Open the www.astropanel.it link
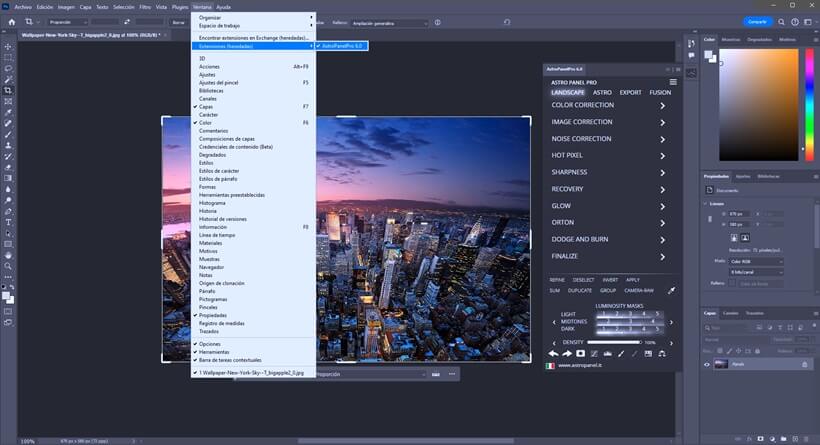The width and height of the screenshot is (820, 445). click(579, 366)
